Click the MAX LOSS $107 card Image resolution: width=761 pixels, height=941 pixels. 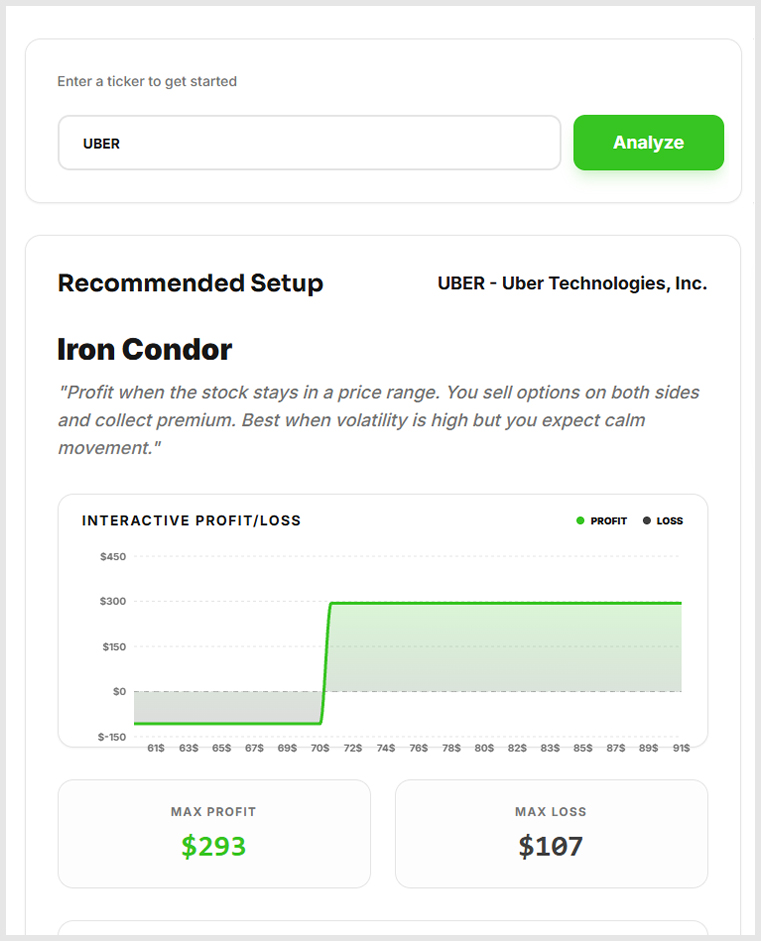551,833
